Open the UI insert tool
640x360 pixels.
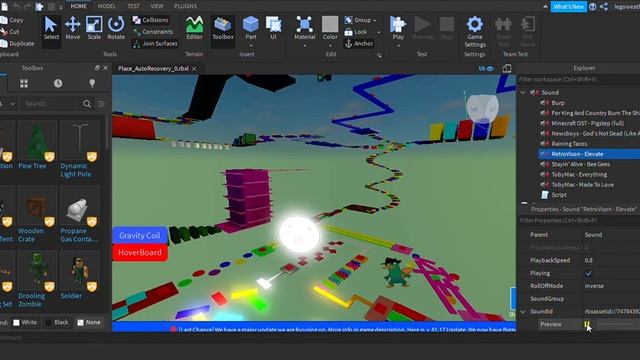click(x=273, y=29)
